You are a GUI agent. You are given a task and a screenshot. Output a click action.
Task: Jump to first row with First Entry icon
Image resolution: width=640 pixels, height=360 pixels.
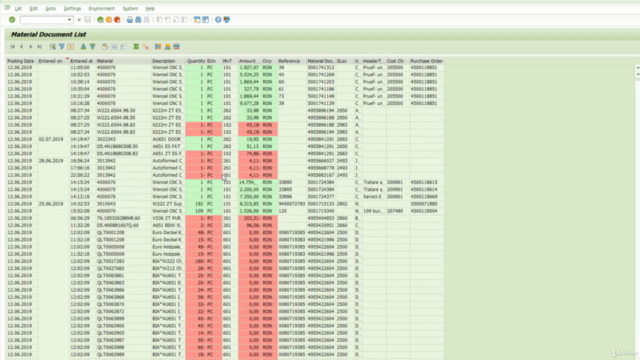click(13, 47)
